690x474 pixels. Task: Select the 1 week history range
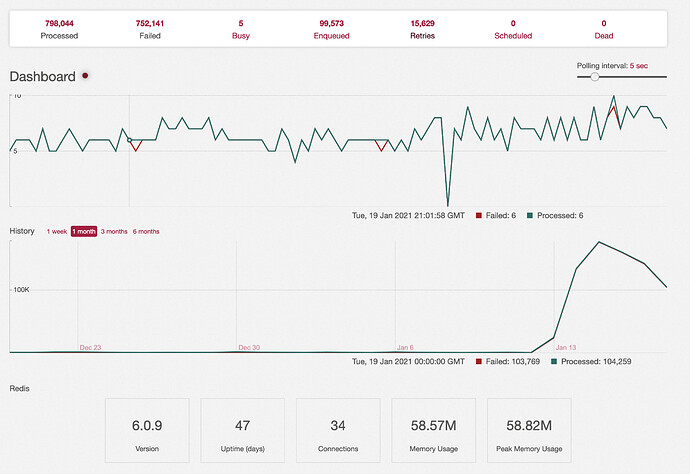(x=57, y=231)
